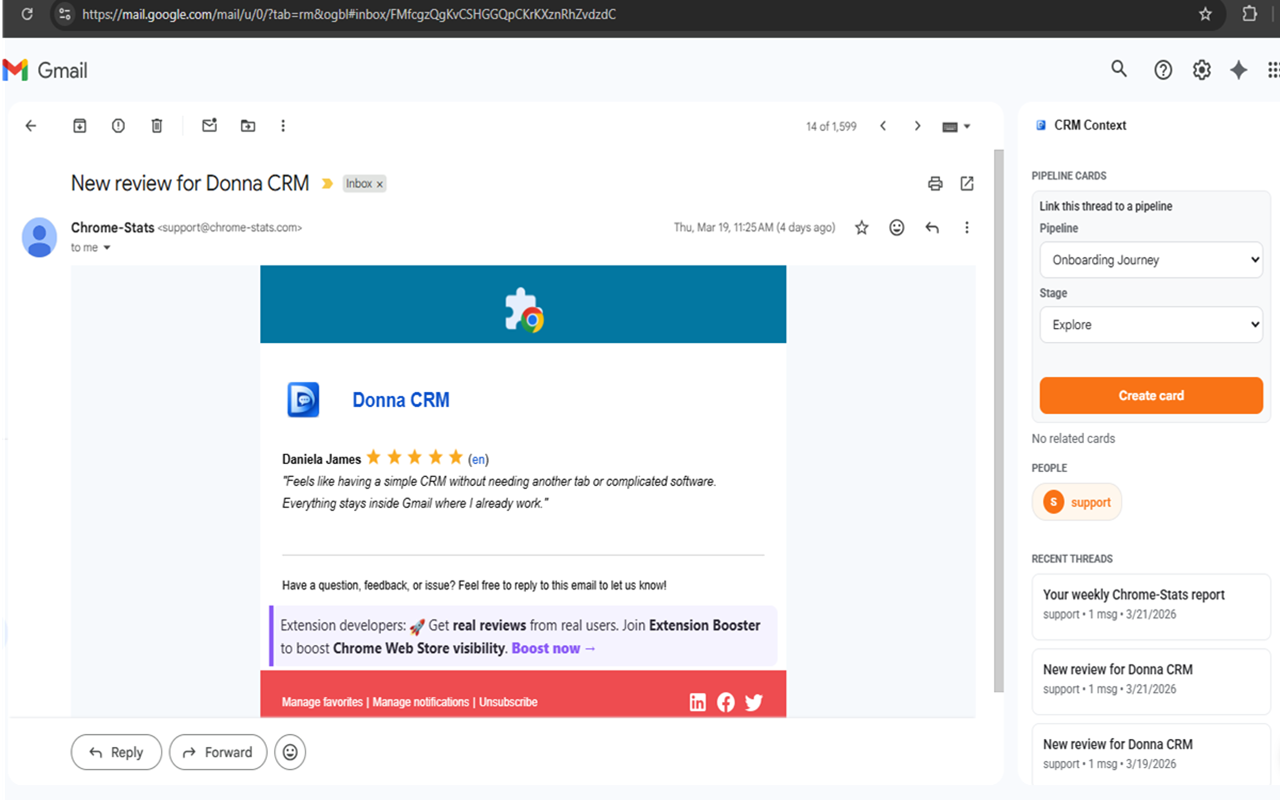Reload the page in browser
The width and height of the screenshot is (1280, 800).
[x=27, y=14]
